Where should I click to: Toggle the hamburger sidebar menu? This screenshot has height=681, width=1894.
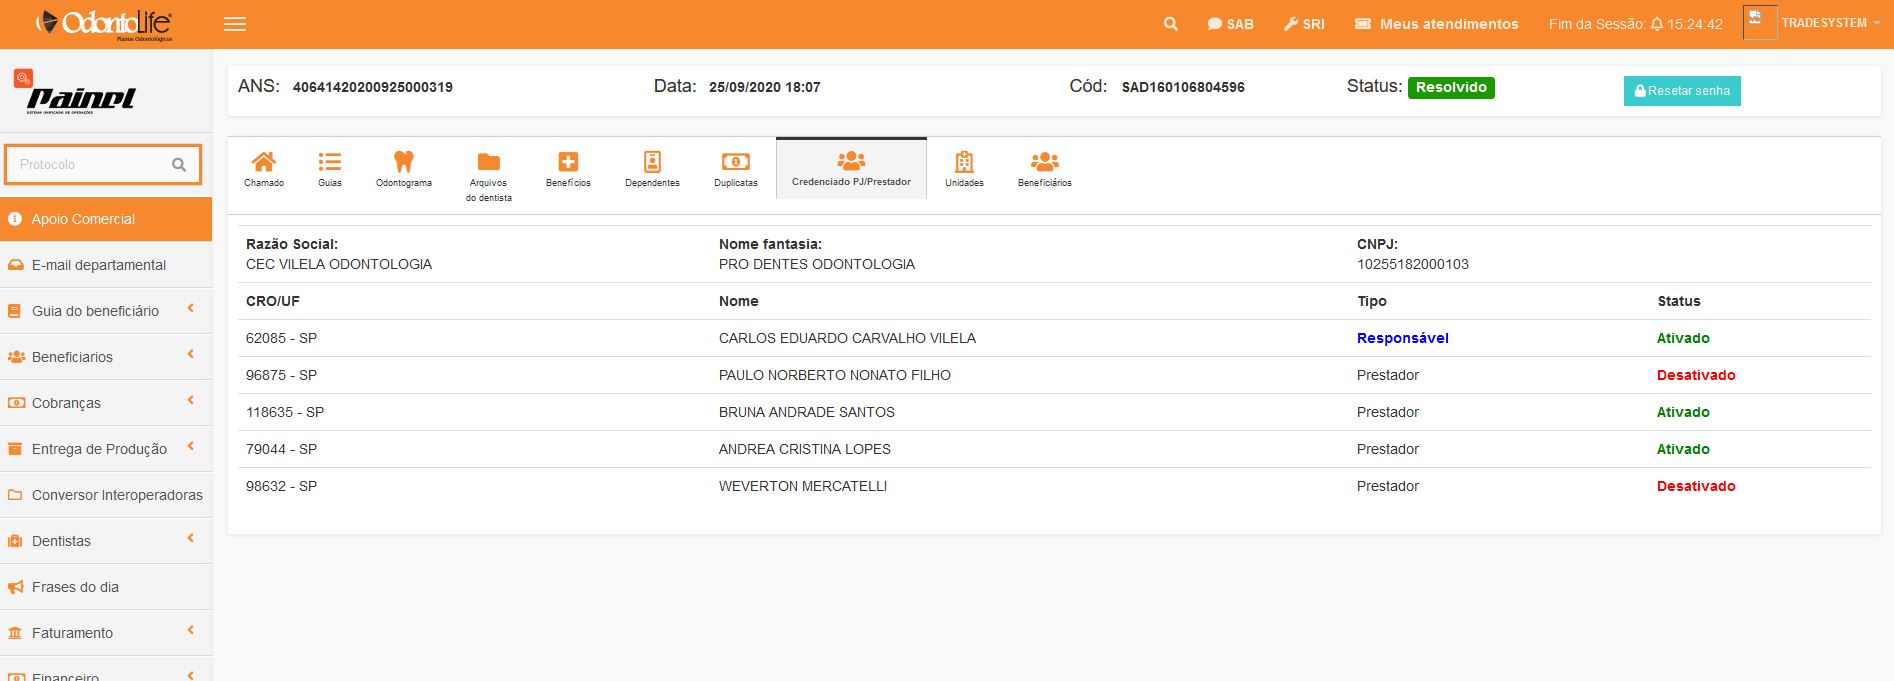235,24
